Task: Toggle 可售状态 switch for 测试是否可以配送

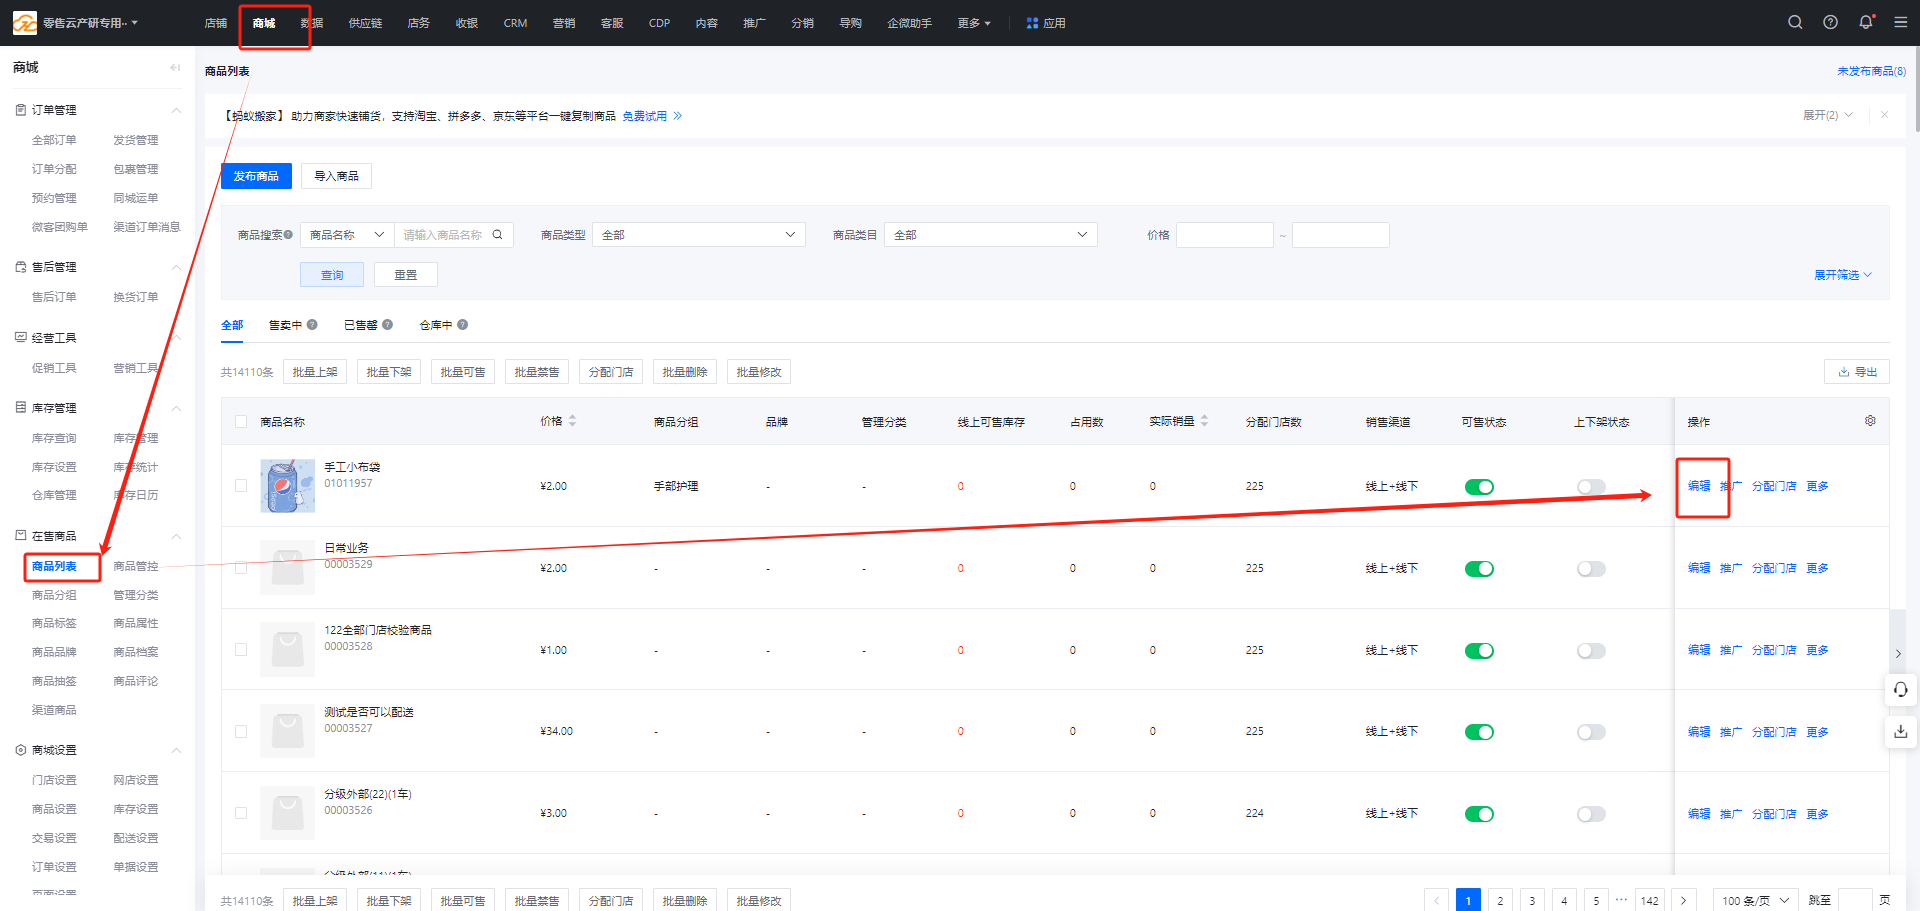Action: pyautogui.click(x=1479, y=732)
